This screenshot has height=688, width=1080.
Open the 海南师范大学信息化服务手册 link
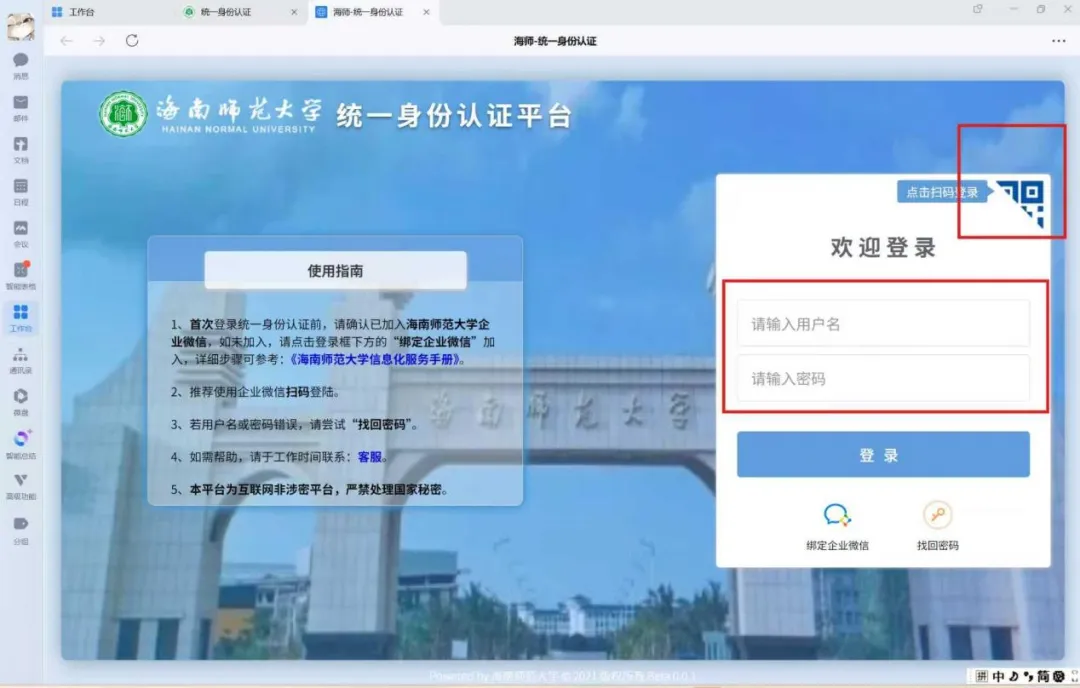point(374,359)
